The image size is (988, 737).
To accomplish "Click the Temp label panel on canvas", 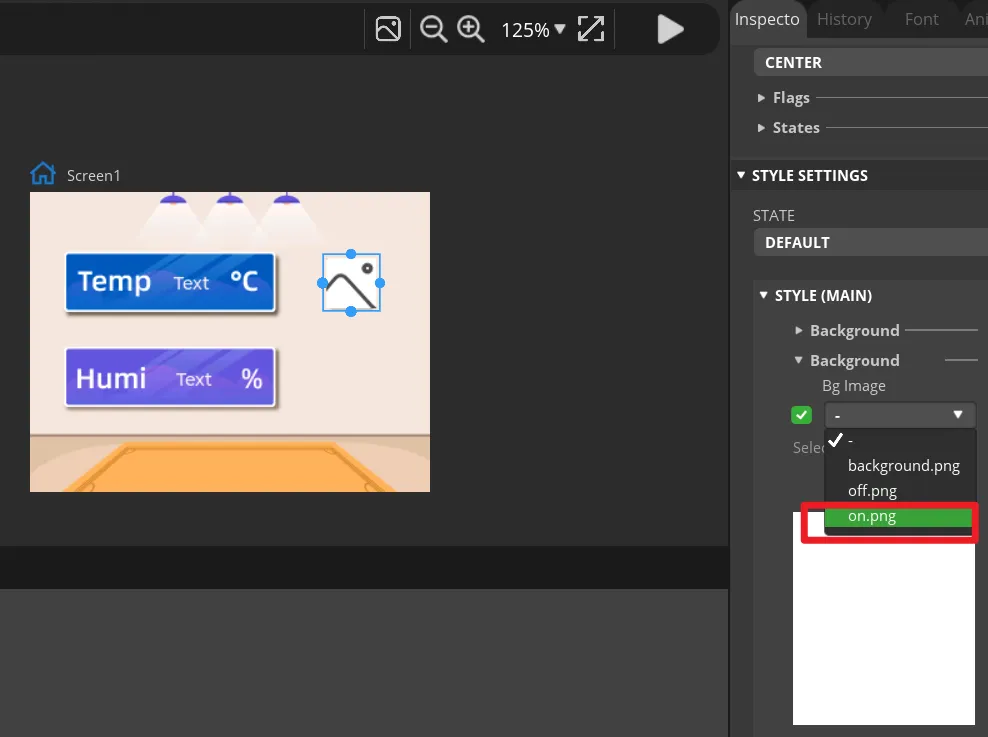I will (x=170, y=282).
